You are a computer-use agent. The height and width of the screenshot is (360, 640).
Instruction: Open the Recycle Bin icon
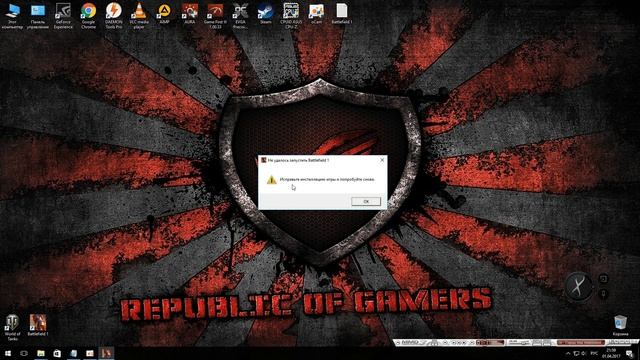[620, 325]
